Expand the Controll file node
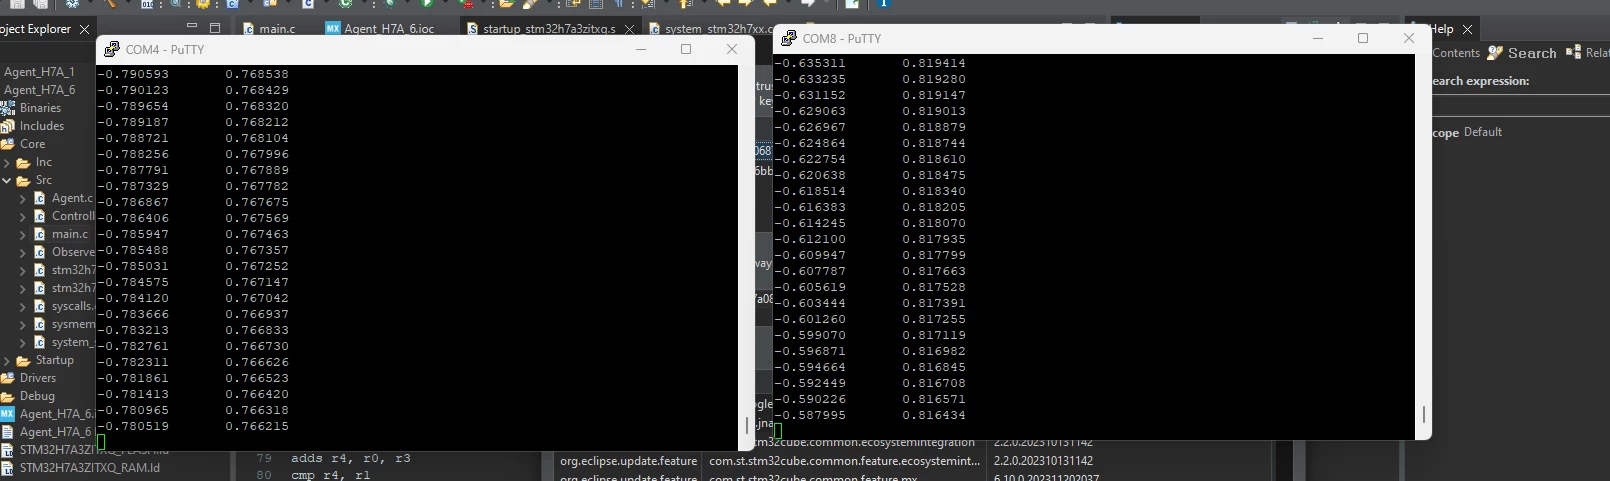Viewport: 1610px width, 481px height. pyautogui.click(x=23, y=216)
